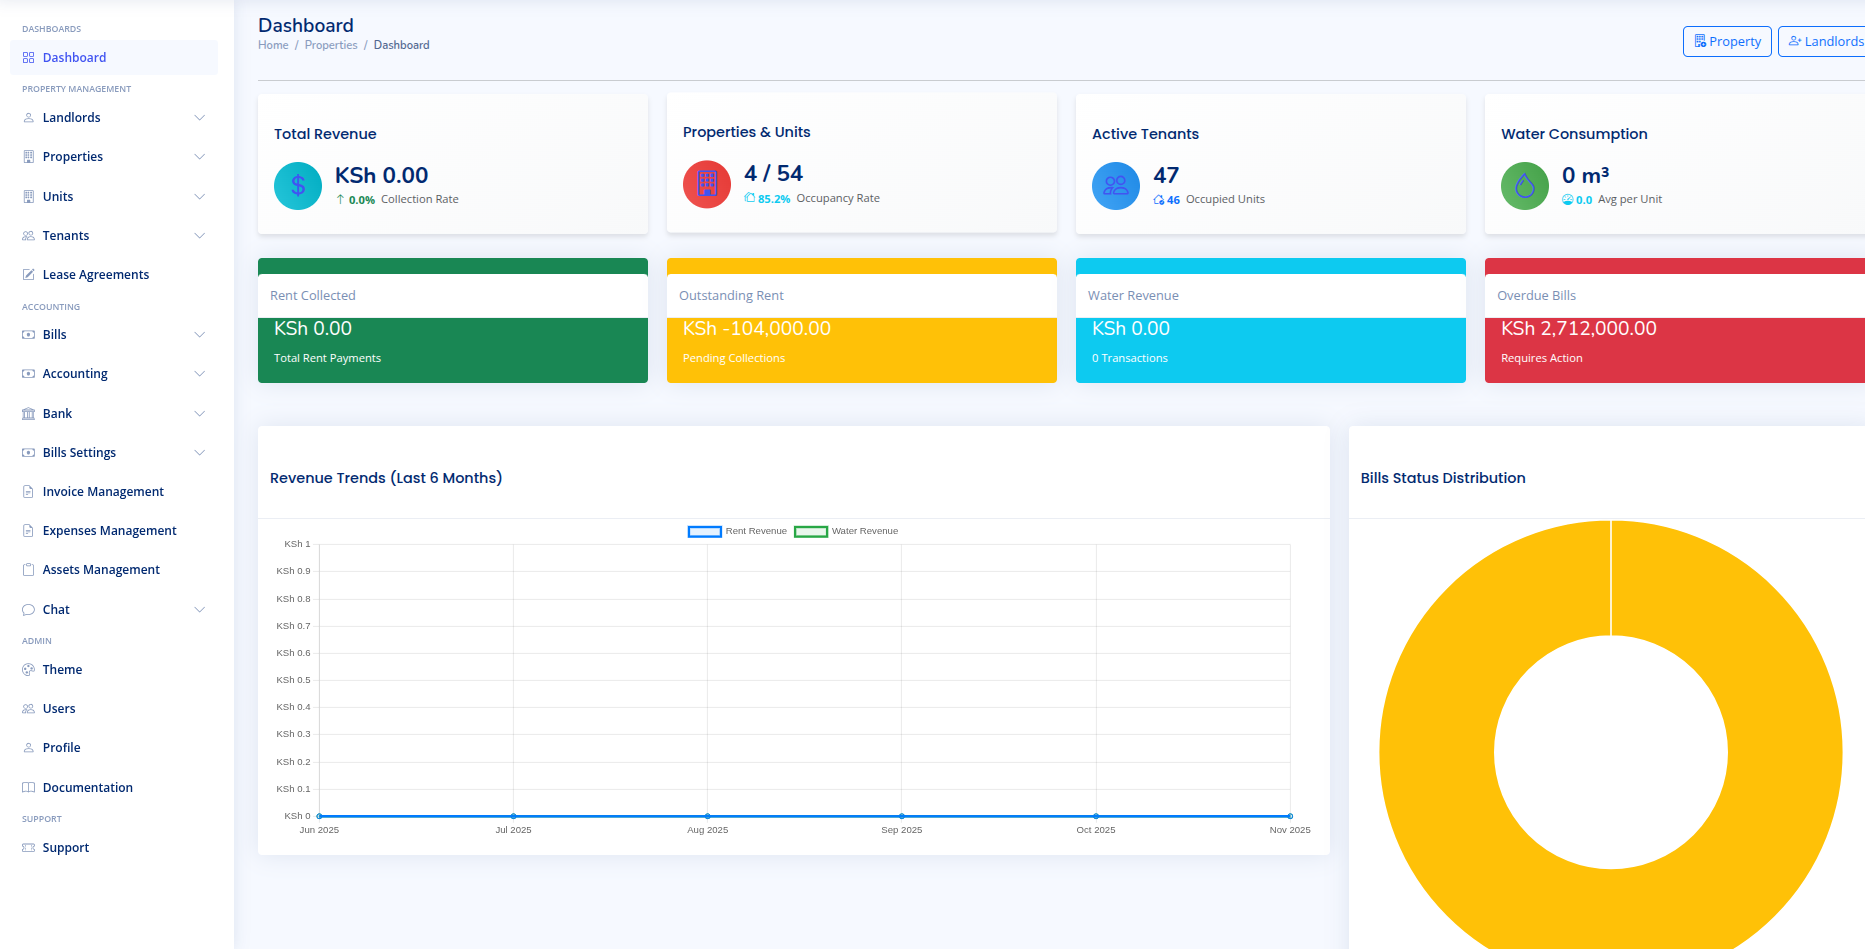Click the dollar sign Total Revenue icon

[x=298, y=186]
